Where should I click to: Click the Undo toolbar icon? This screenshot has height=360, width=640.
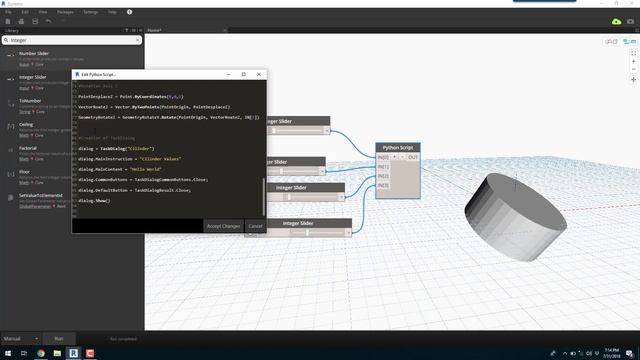click(x=49, y=21)
